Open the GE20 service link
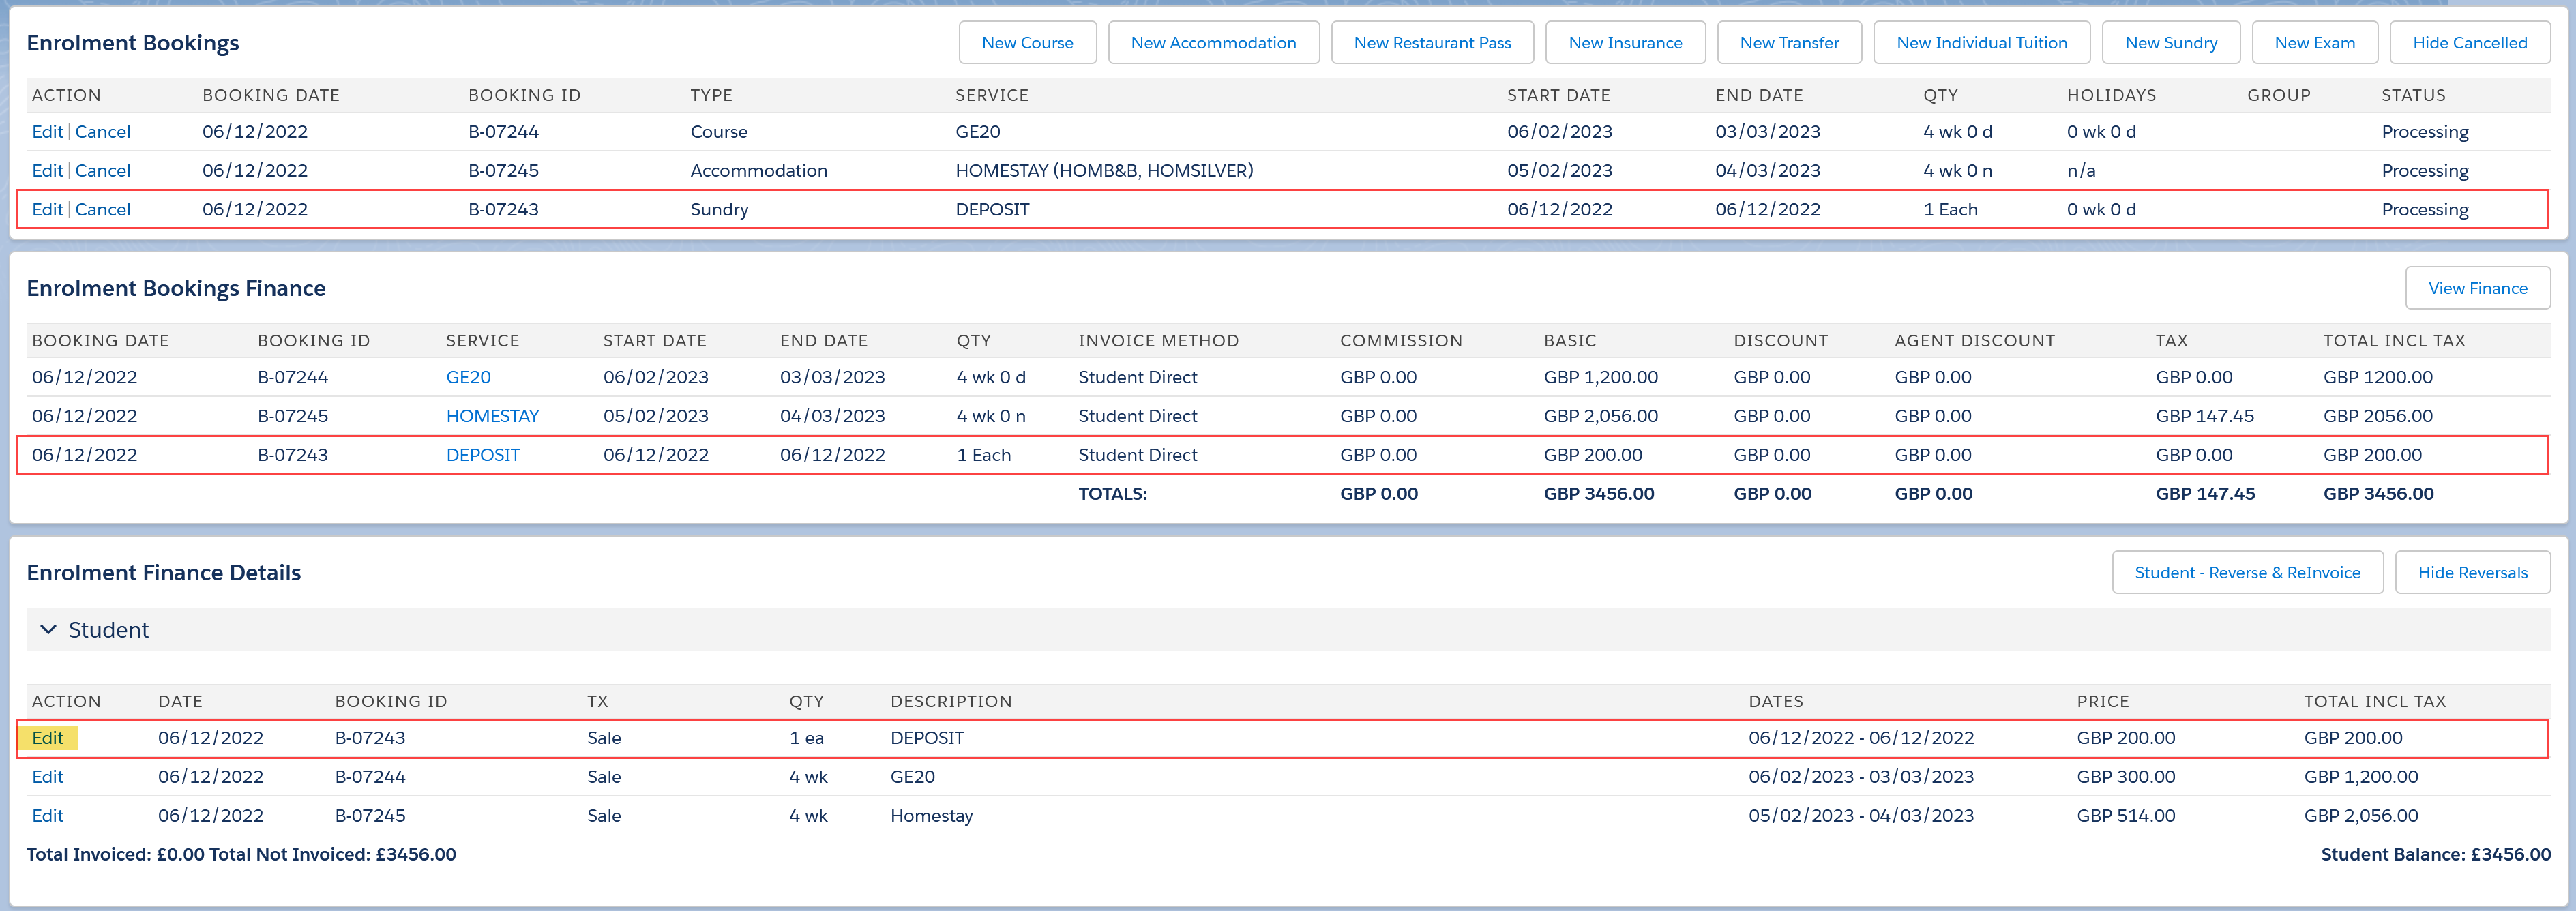Screen dimensions: 2576x911 [468, 378]
